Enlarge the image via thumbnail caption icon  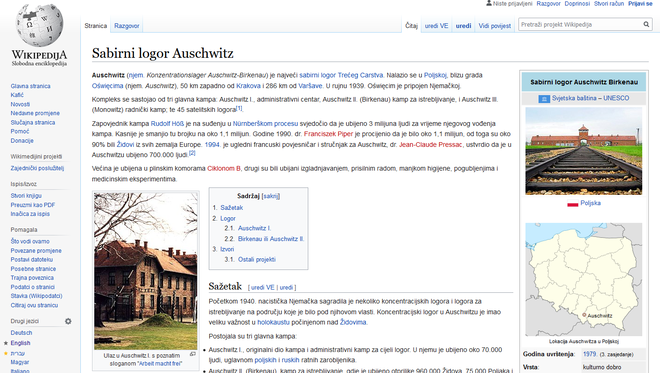pyautogui.click(x=192, y=354)
